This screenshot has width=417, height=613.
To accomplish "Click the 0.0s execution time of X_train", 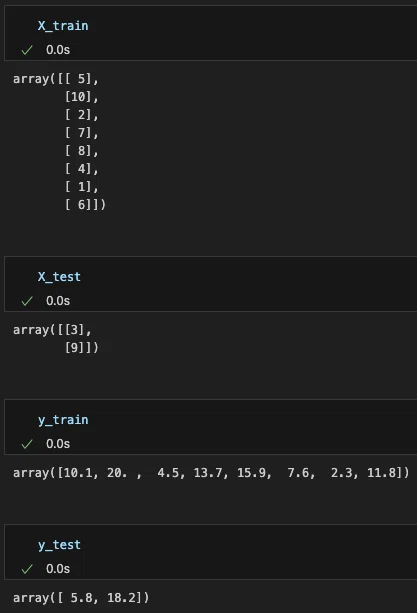I will pyautogui.click(x=58, y=50).
